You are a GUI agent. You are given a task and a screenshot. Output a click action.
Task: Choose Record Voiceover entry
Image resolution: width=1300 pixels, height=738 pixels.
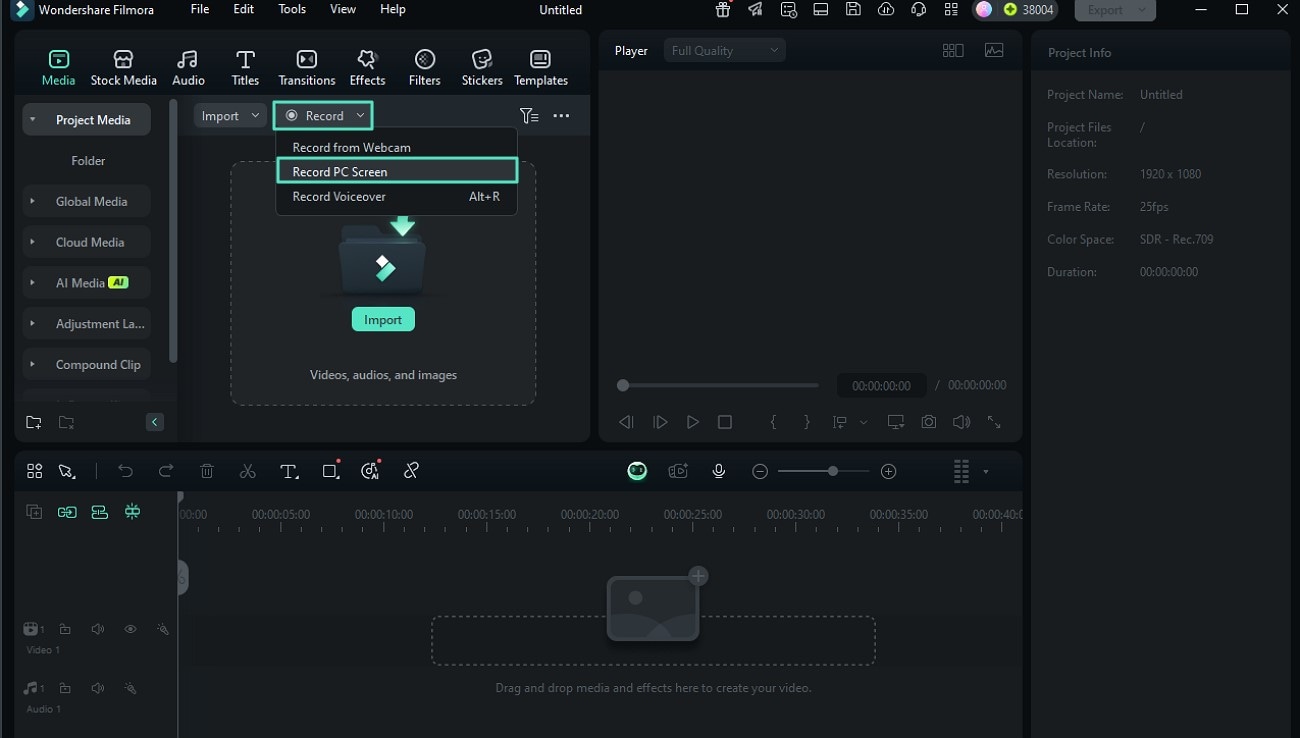coord(397,196)
